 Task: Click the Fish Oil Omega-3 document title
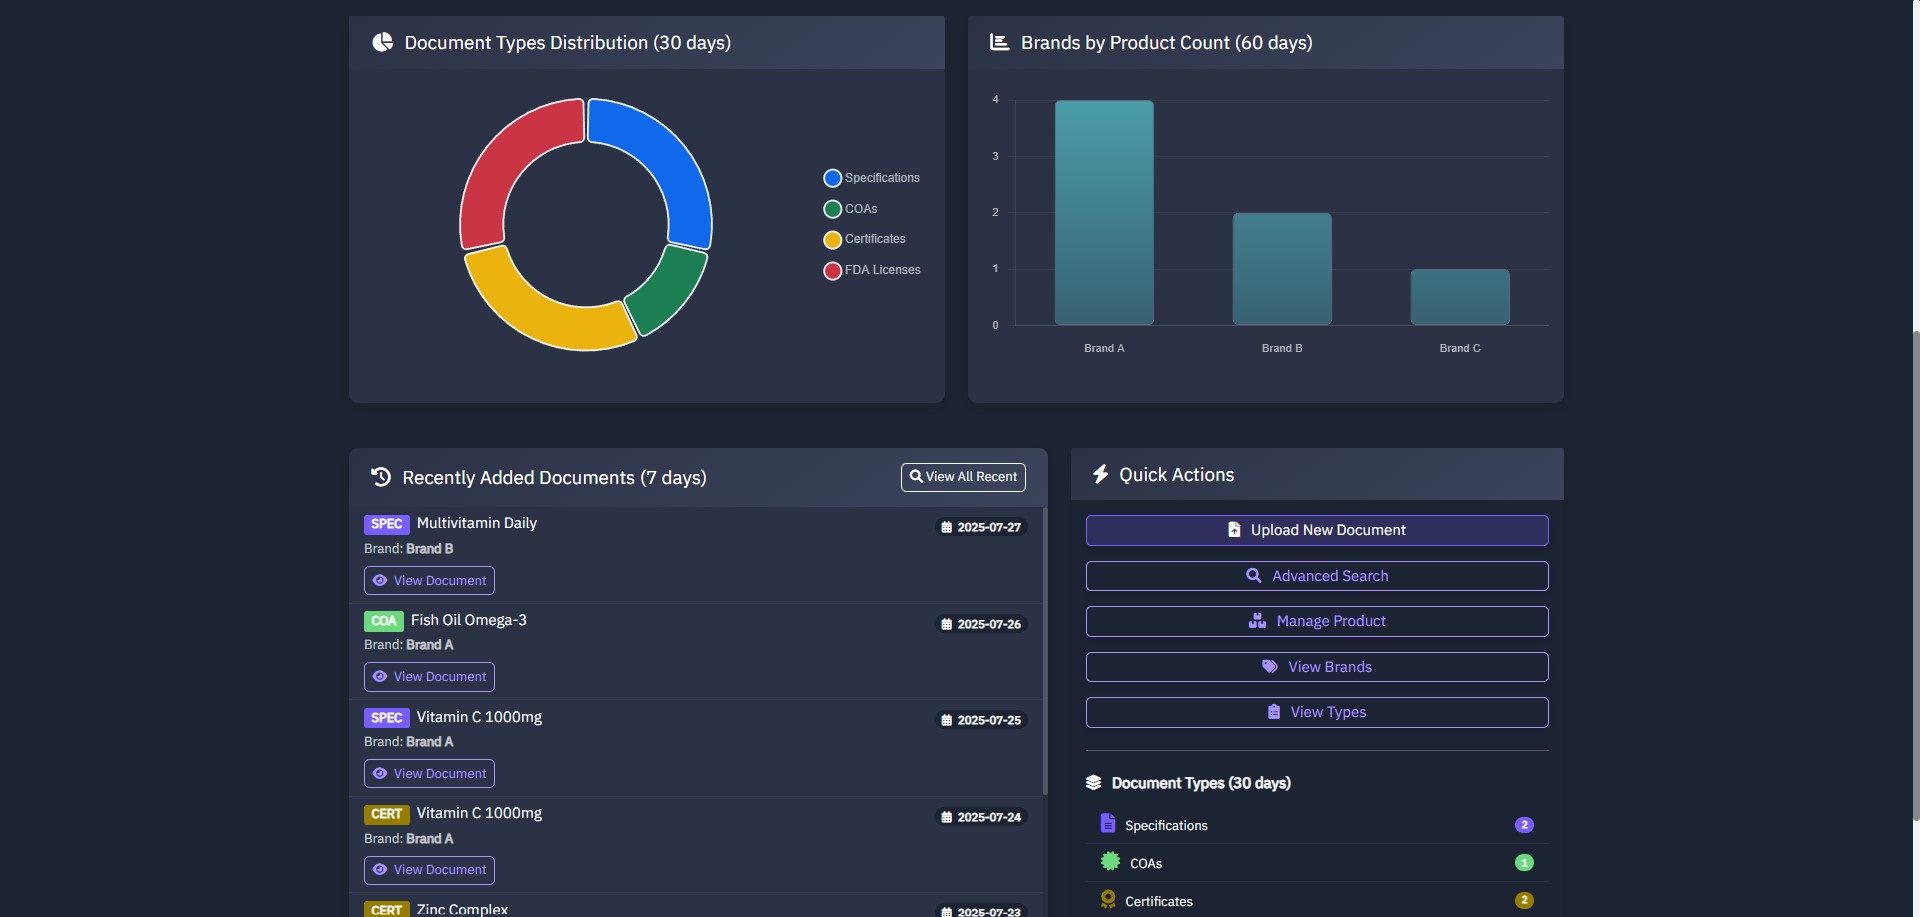coord(469,620)
